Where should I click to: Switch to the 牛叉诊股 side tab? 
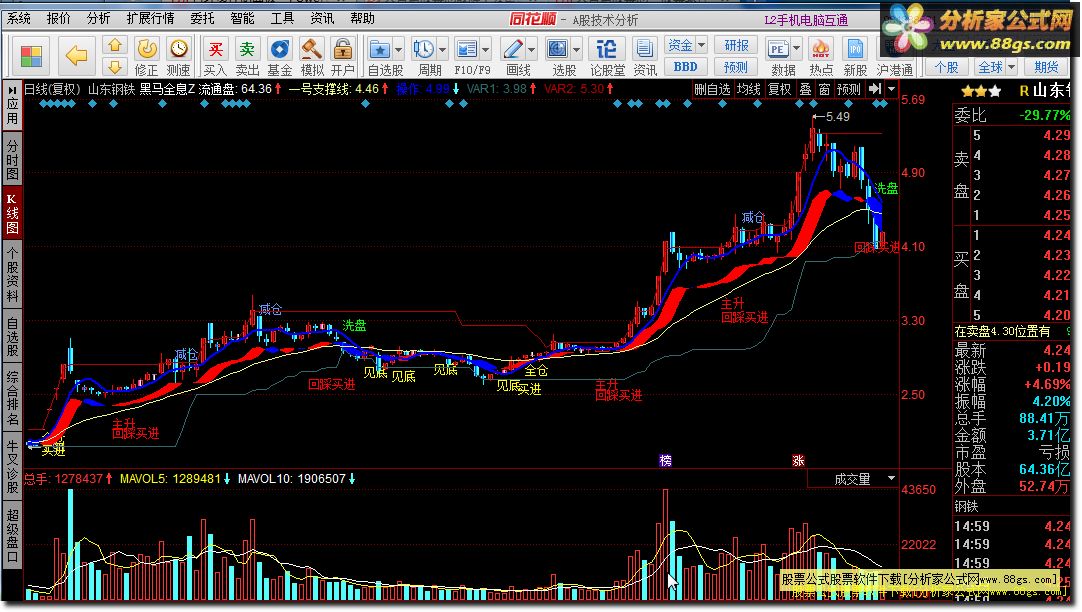(12, 468)
